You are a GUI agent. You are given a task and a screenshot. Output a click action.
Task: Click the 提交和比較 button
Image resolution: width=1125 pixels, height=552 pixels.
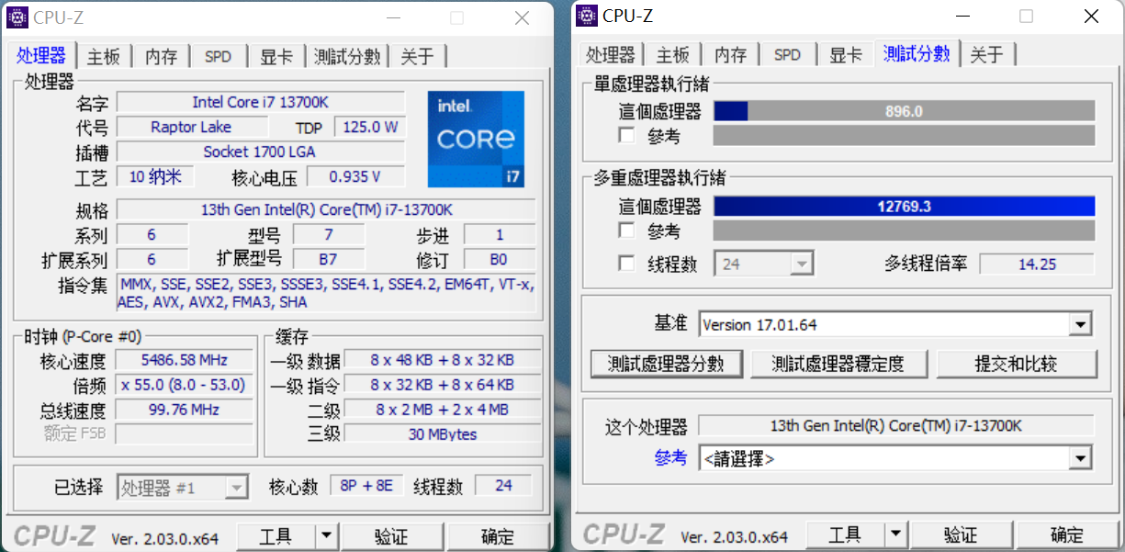1016,364
